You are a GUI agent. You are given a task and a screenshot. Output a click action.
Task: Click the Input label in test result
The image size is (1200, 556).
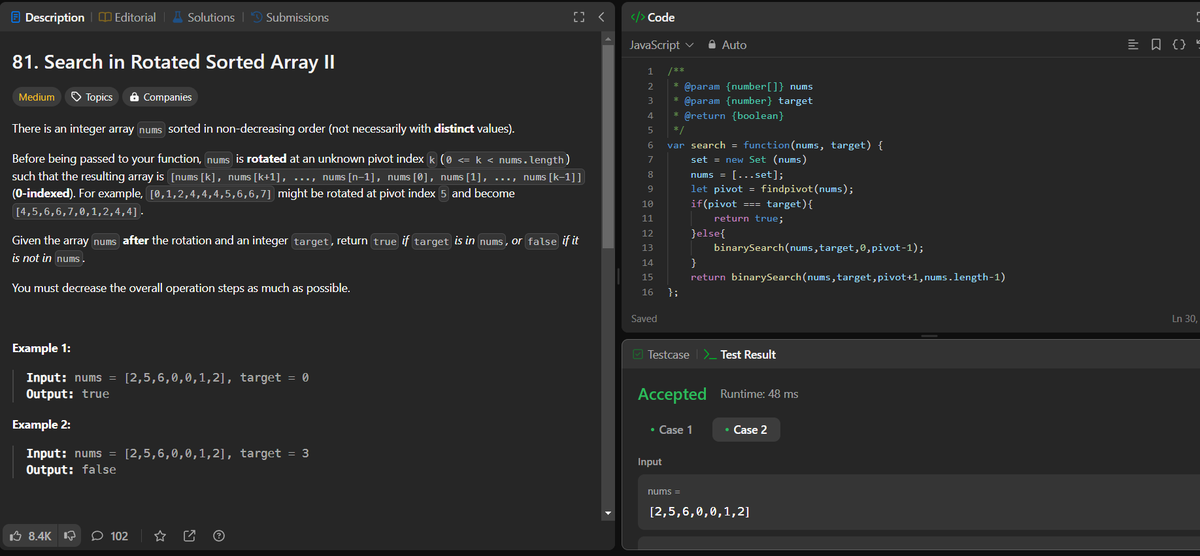(649, 462)
